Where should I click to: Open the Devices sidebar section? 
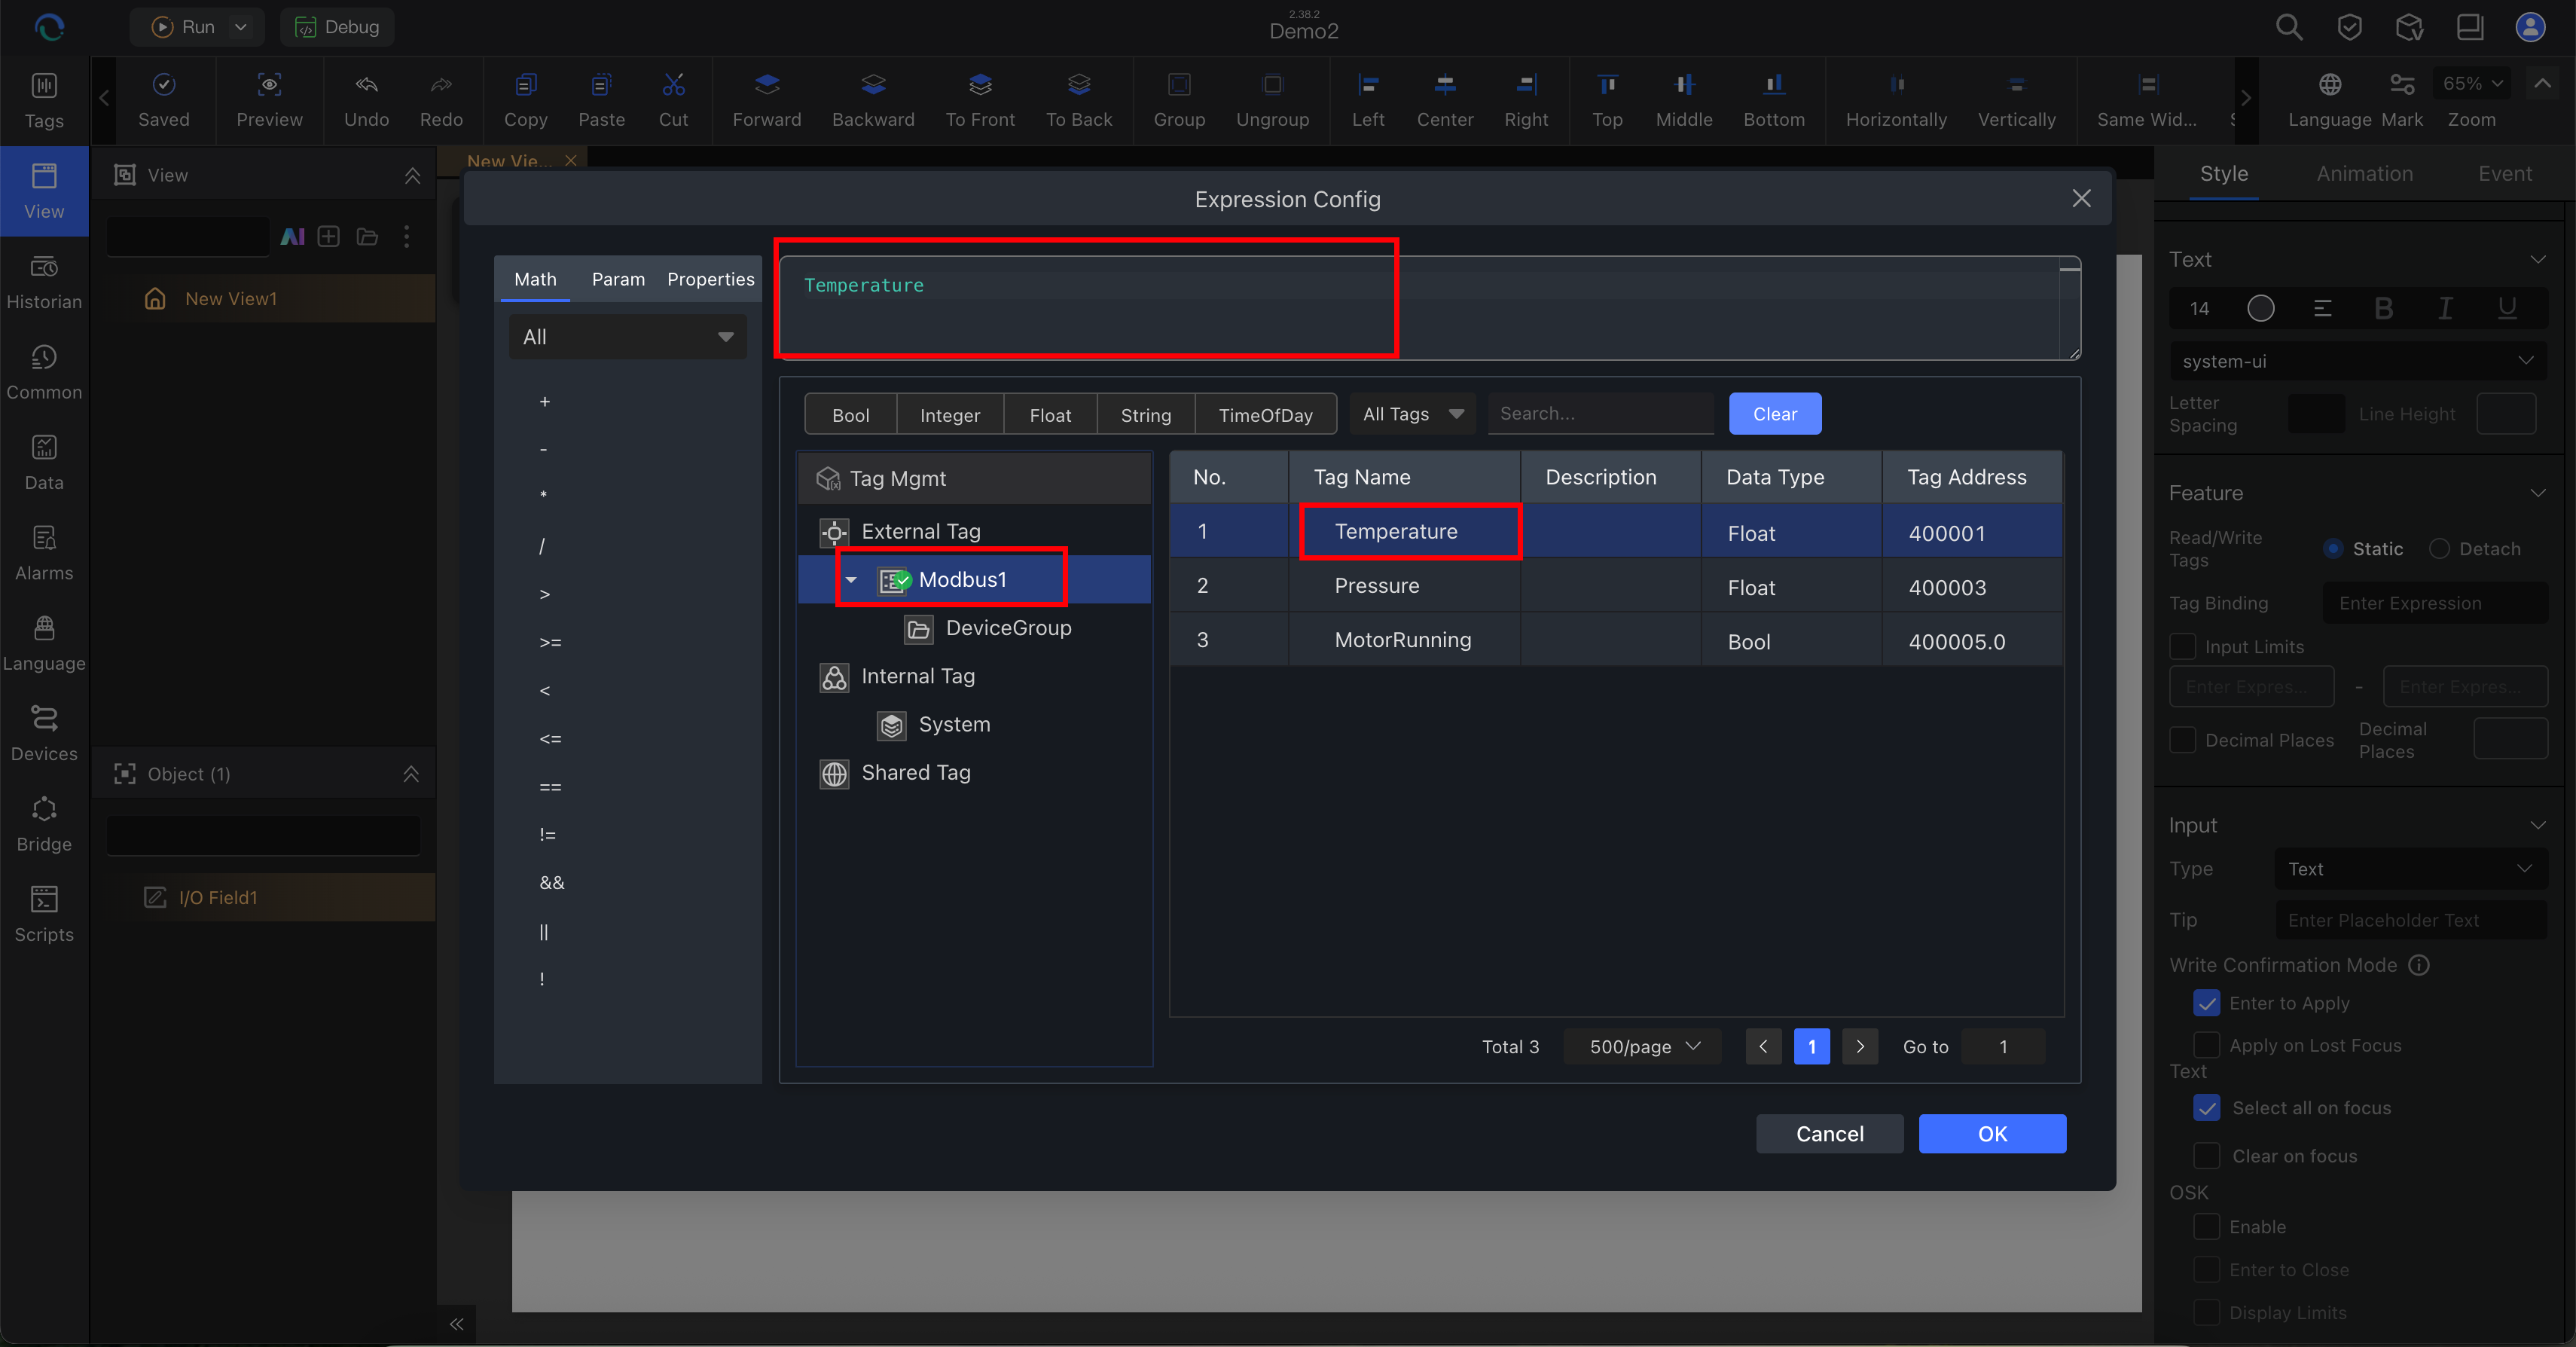click(x=44, y=733)
